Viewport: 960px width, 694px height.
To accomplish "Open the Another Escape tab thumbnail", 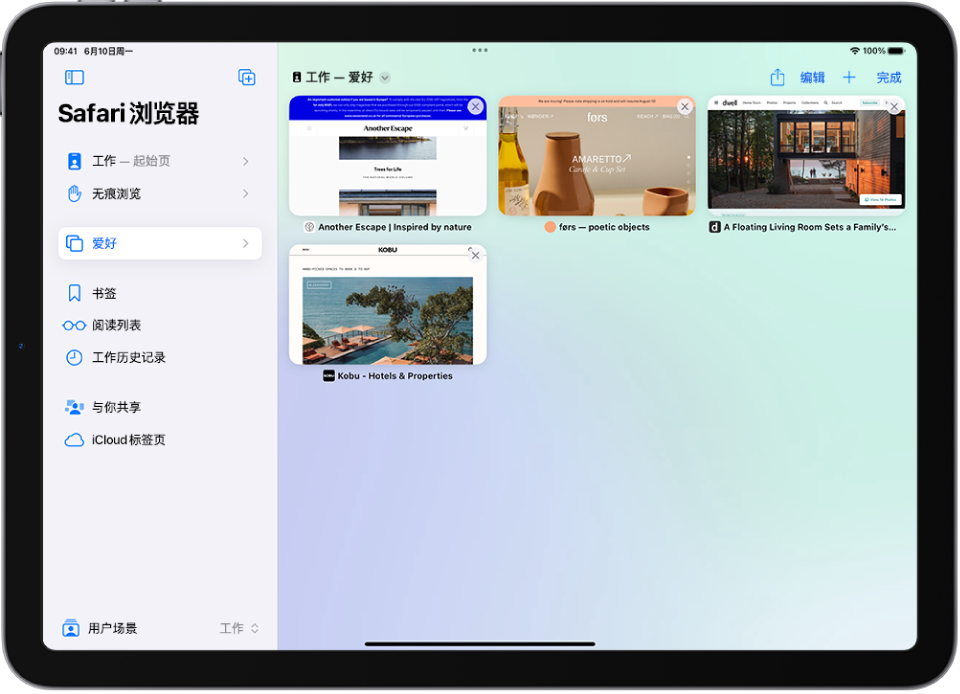I will click(388, 155).
